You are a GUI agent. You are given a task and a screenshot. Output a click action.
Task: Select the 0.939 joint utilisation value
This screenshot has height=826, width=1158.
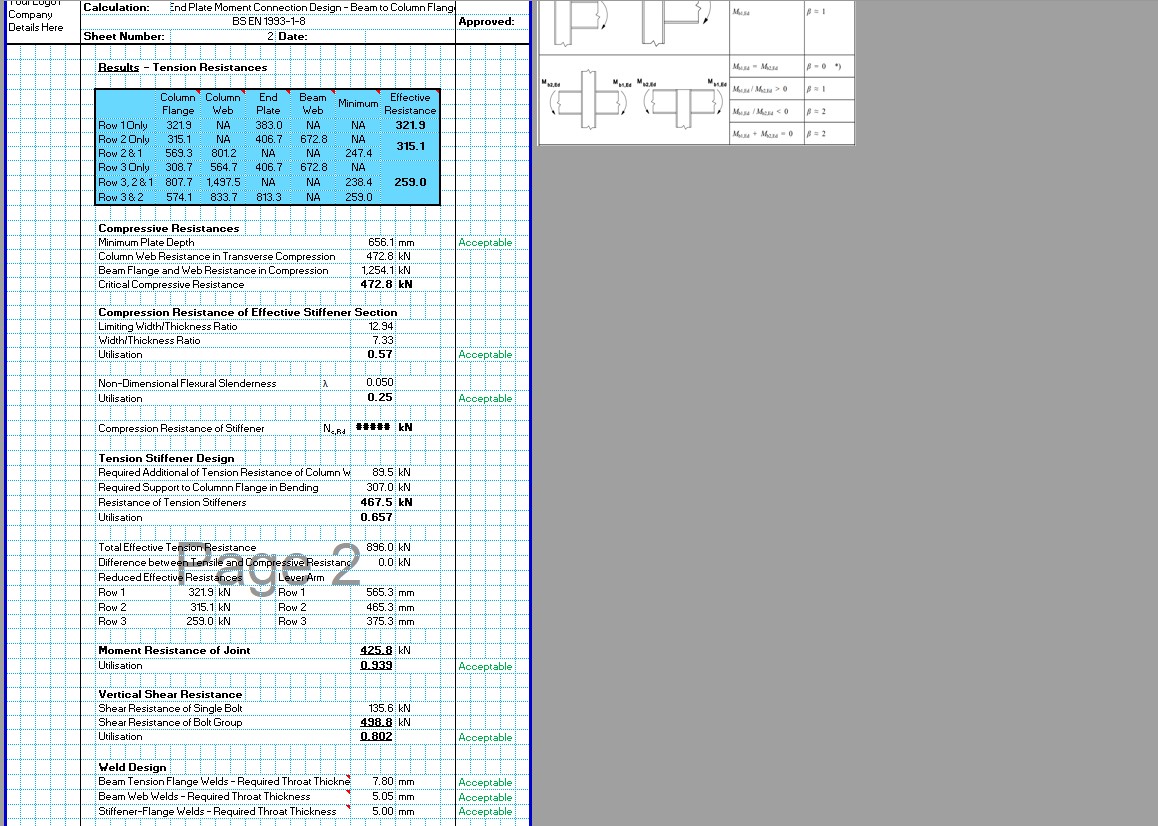376,665
